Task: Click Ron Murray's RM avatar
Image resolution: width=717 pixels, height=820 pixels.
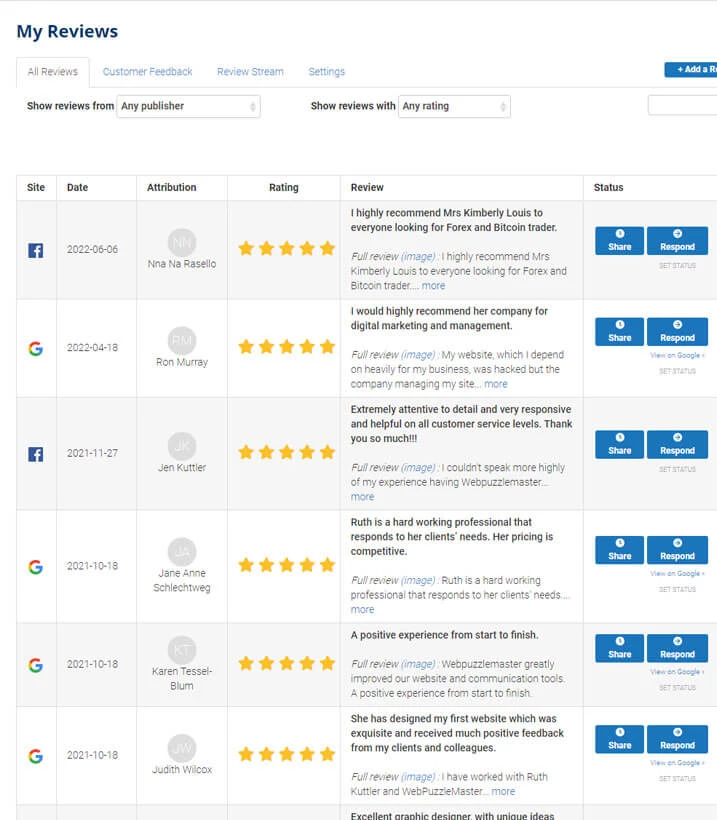Action: (182, 340)
